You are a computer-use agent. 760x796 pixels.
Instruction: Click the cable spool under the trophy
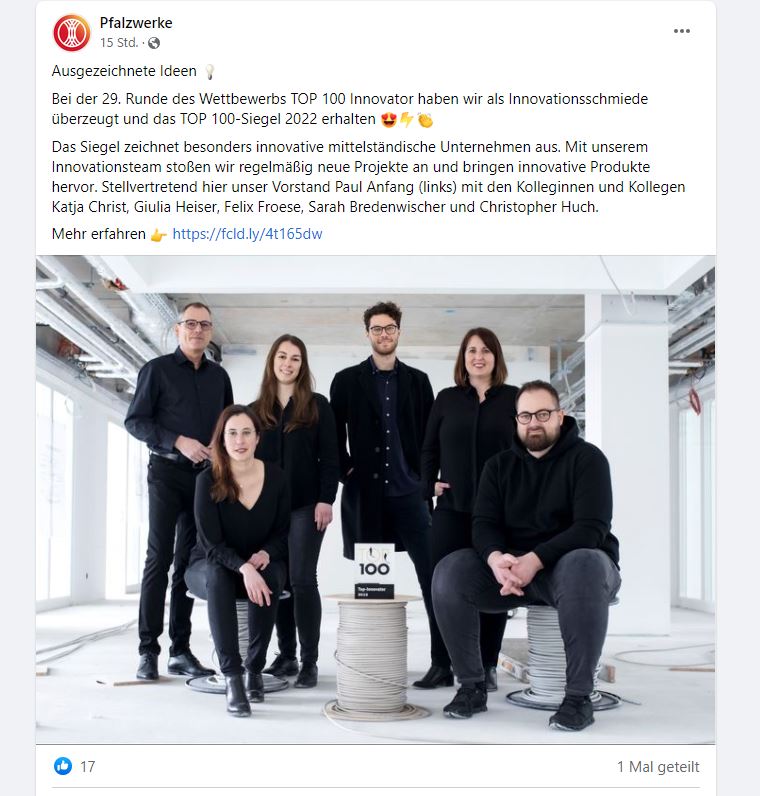(x=374, y=657)
